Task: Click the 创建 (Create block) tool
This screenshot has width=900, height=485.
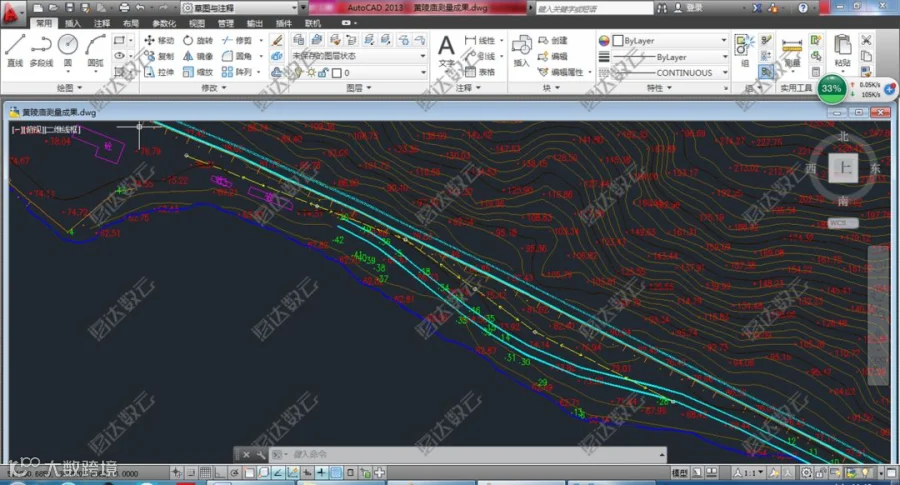Action: click(x=553, y=40)
